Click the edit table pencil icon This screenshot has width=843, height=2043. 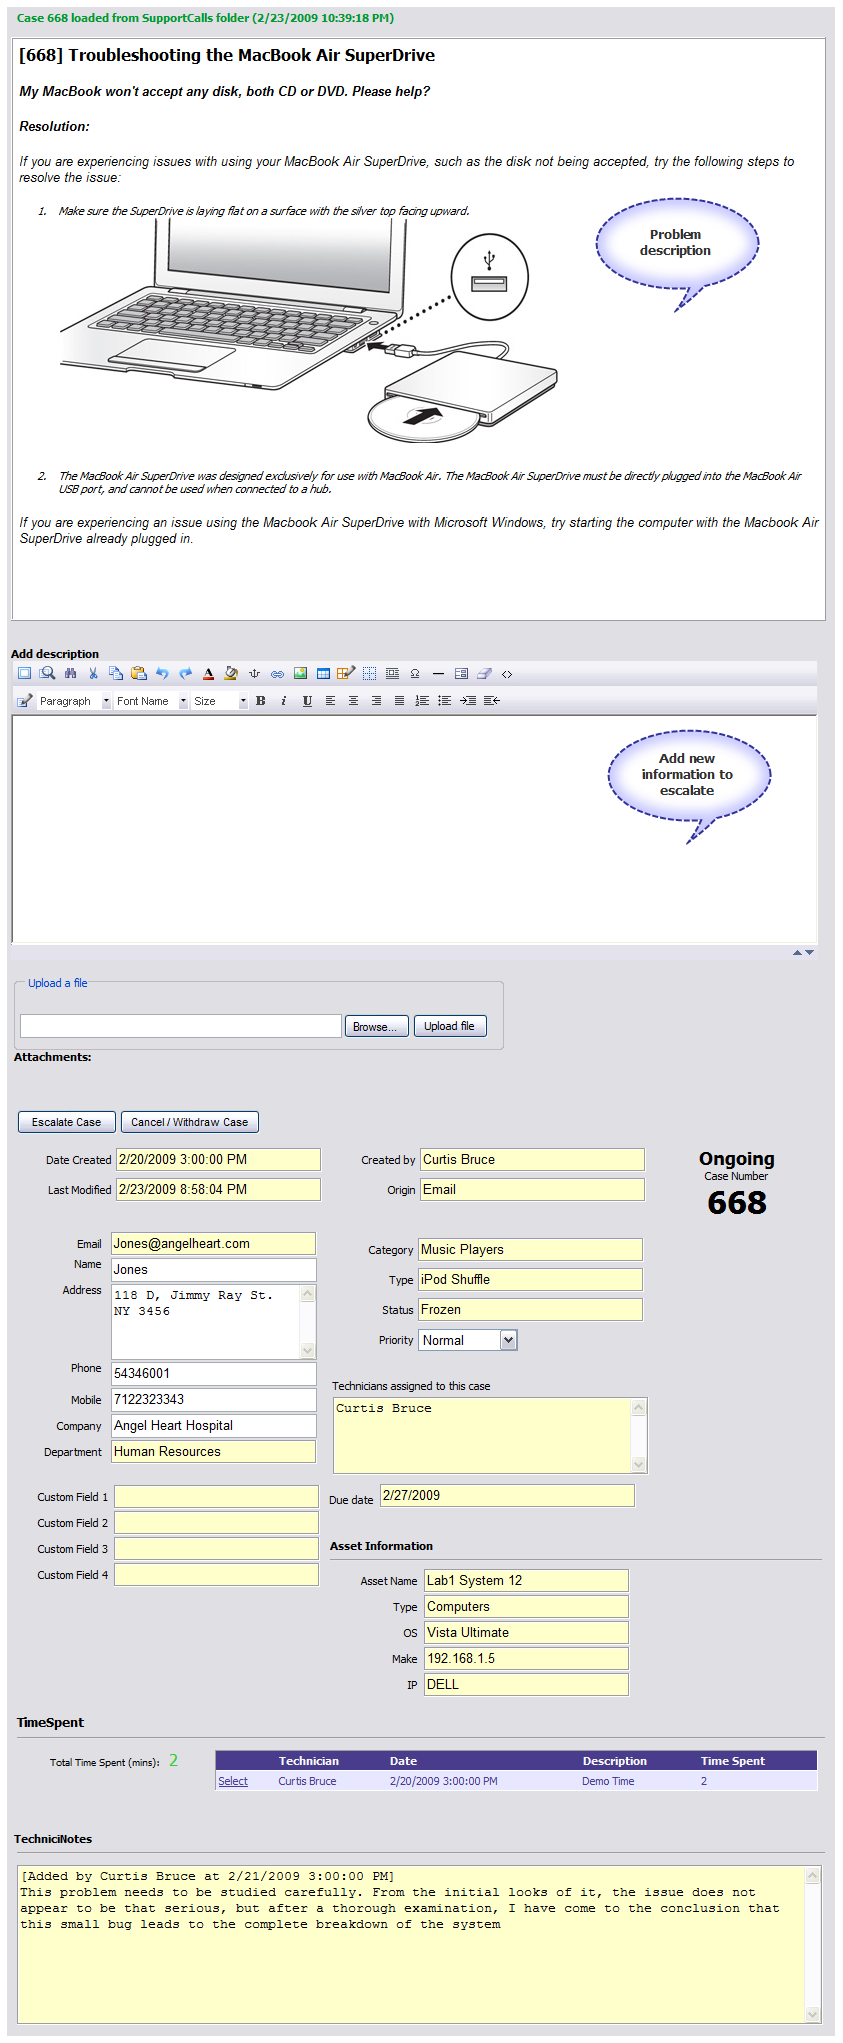346,673
